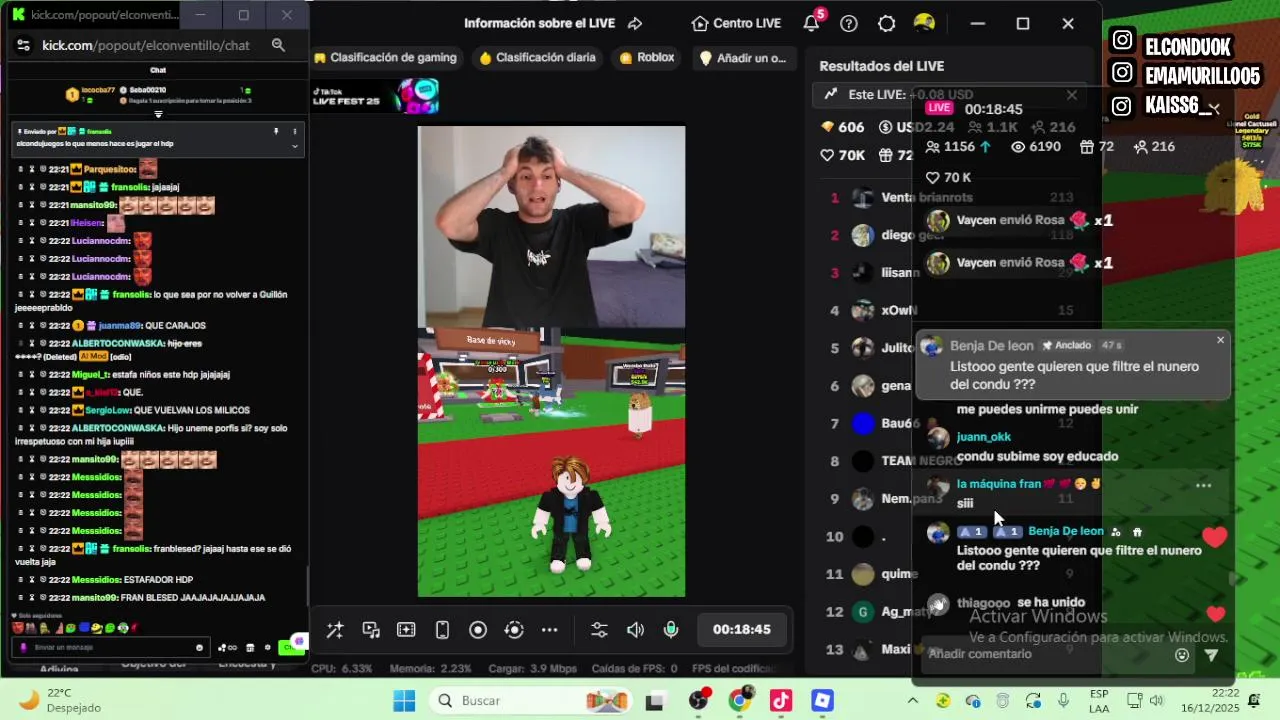The image size is (1280, 720).
Task: Click the record circle button
Action: point(478,630)
